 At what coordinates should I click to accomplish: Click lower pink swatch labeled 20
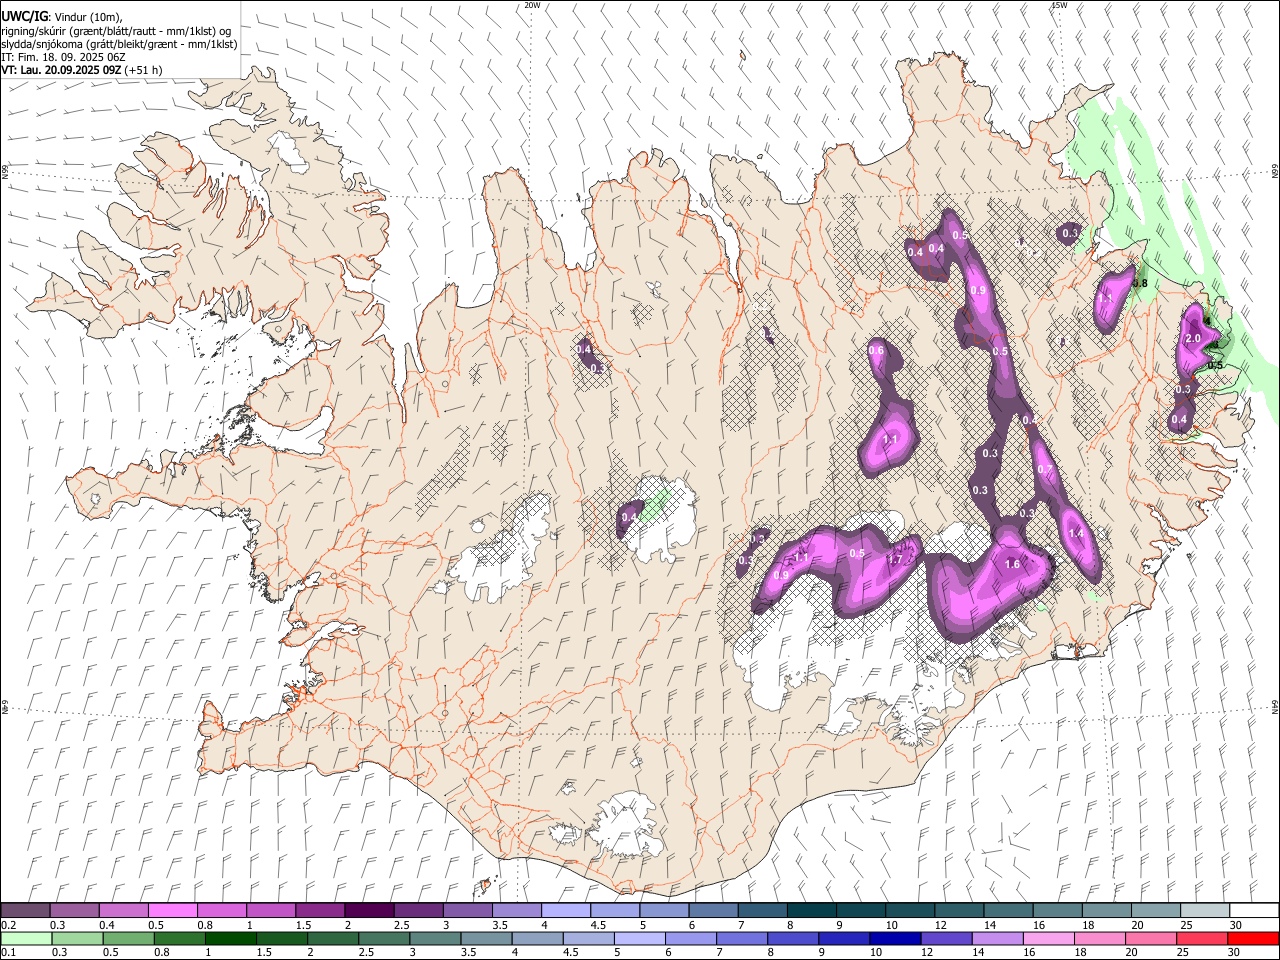tap(1150, 938)
